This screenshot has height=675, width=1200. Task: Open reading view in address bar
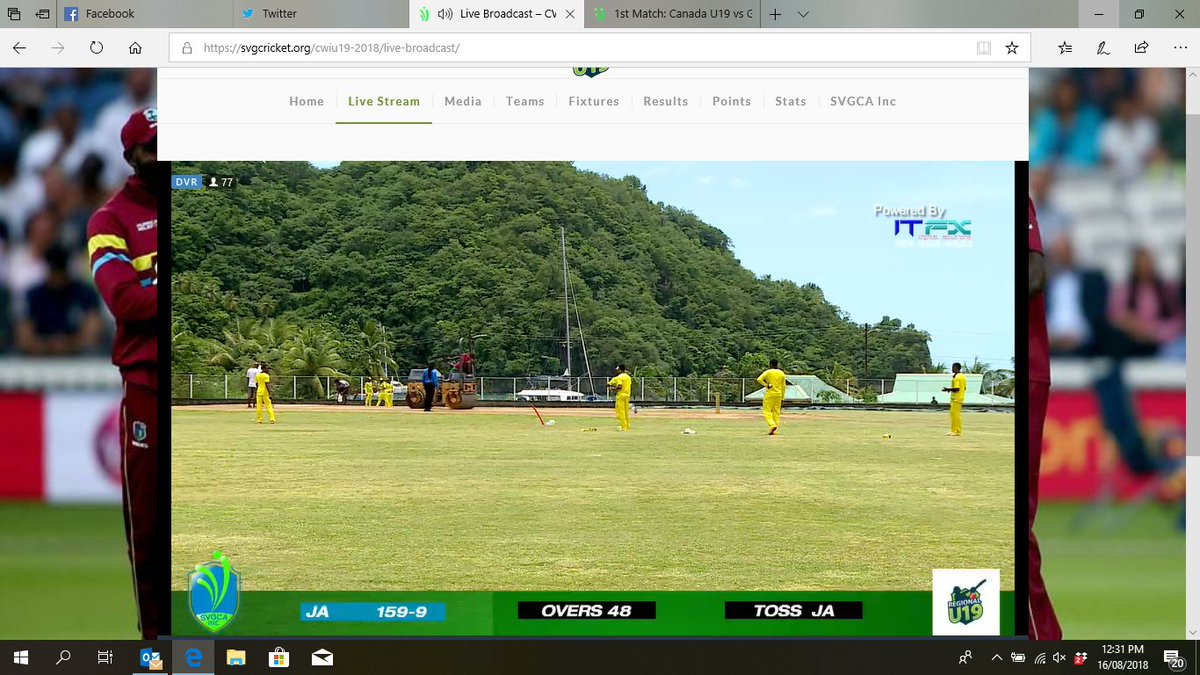coord(984,48)
